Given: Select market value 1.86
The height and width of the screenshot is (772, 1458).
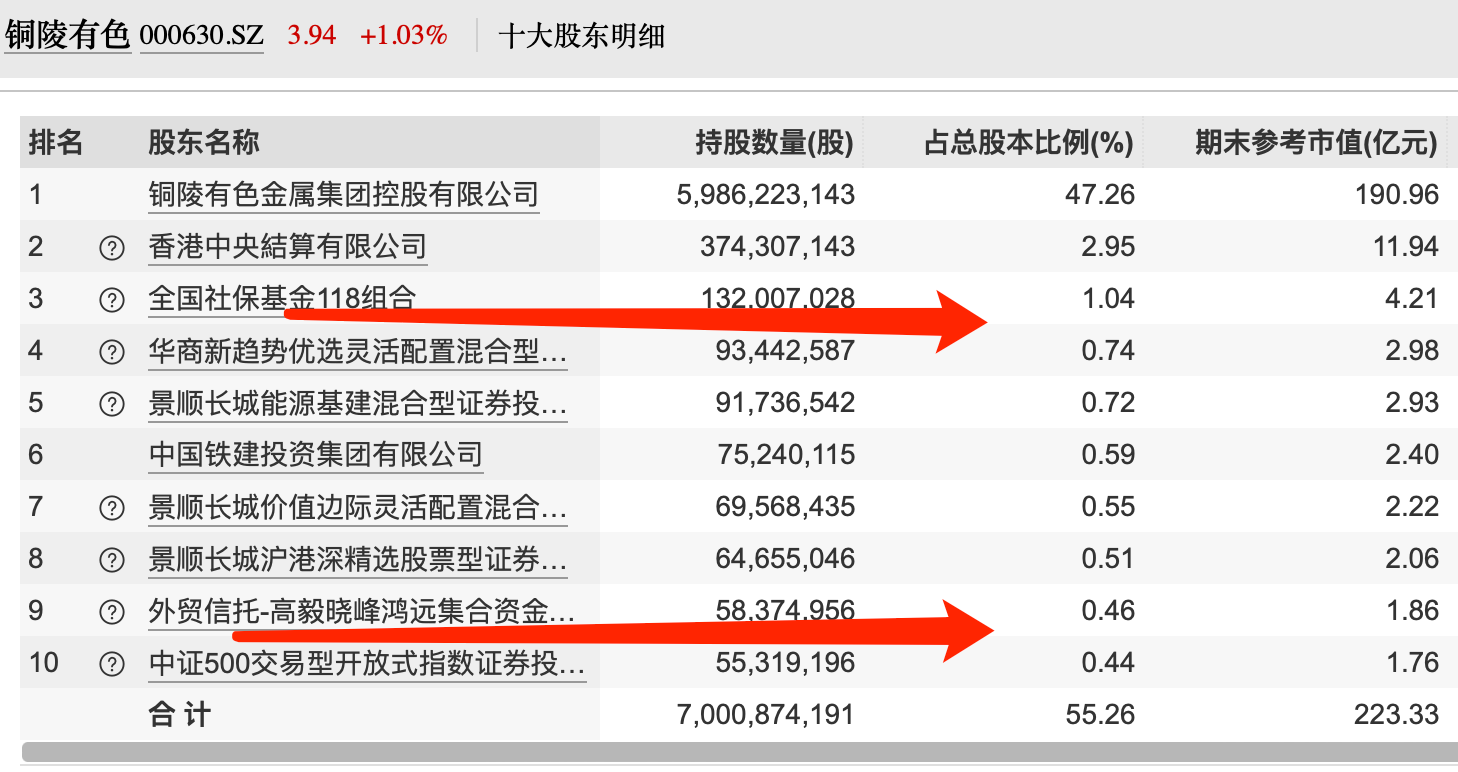Looking at the screenshot, I should [1412, 610].
